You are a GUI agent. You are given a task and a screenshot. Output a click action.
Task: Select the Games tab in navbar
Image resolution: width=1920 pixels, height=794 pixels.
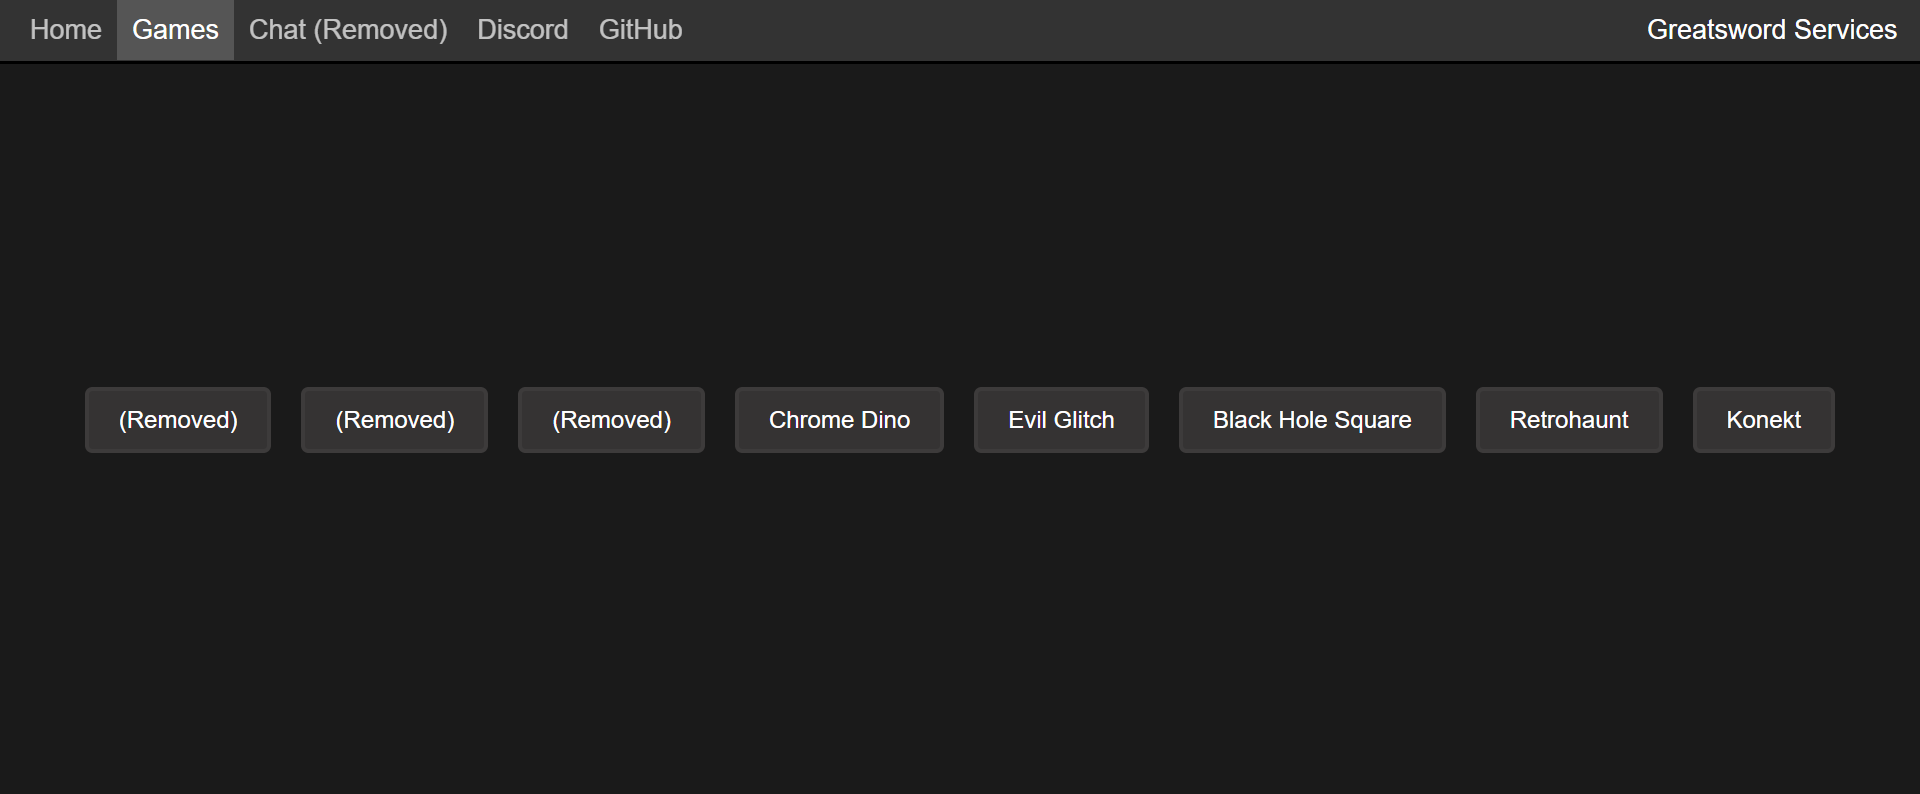coord(175,30)
